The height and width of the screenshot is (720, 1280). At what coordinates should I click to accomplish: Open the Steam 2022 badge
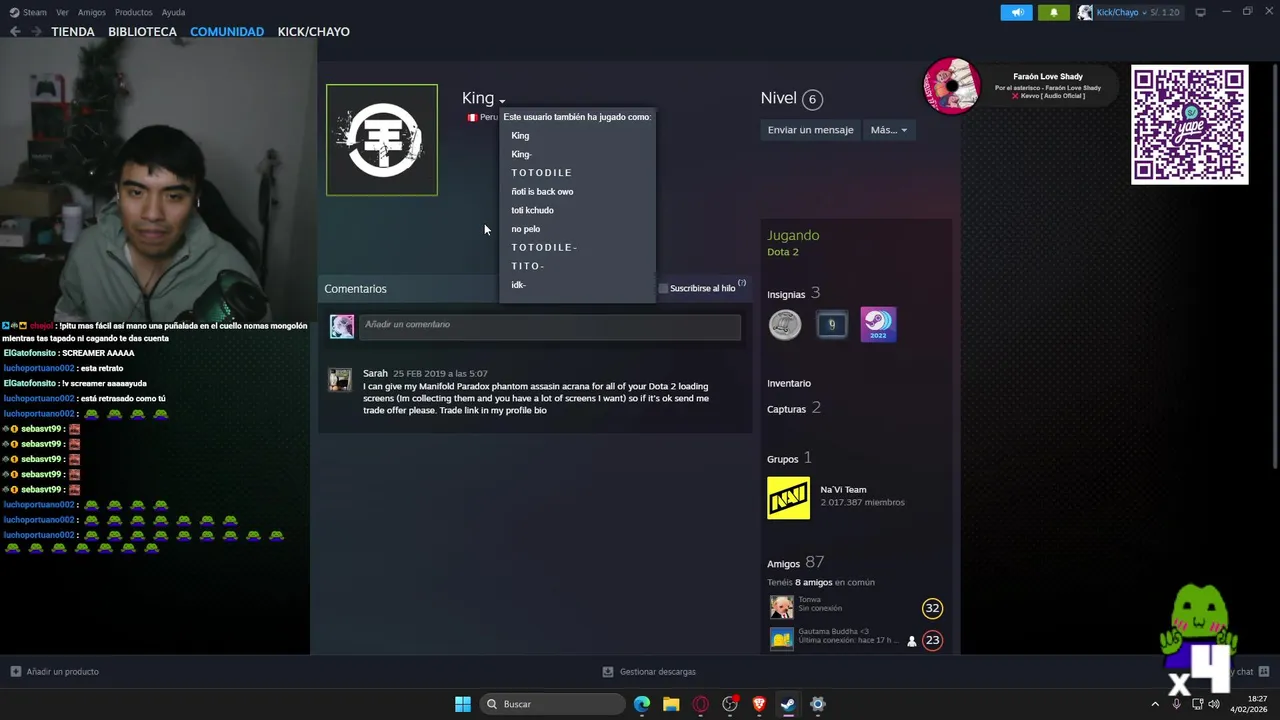coord(878,324)
